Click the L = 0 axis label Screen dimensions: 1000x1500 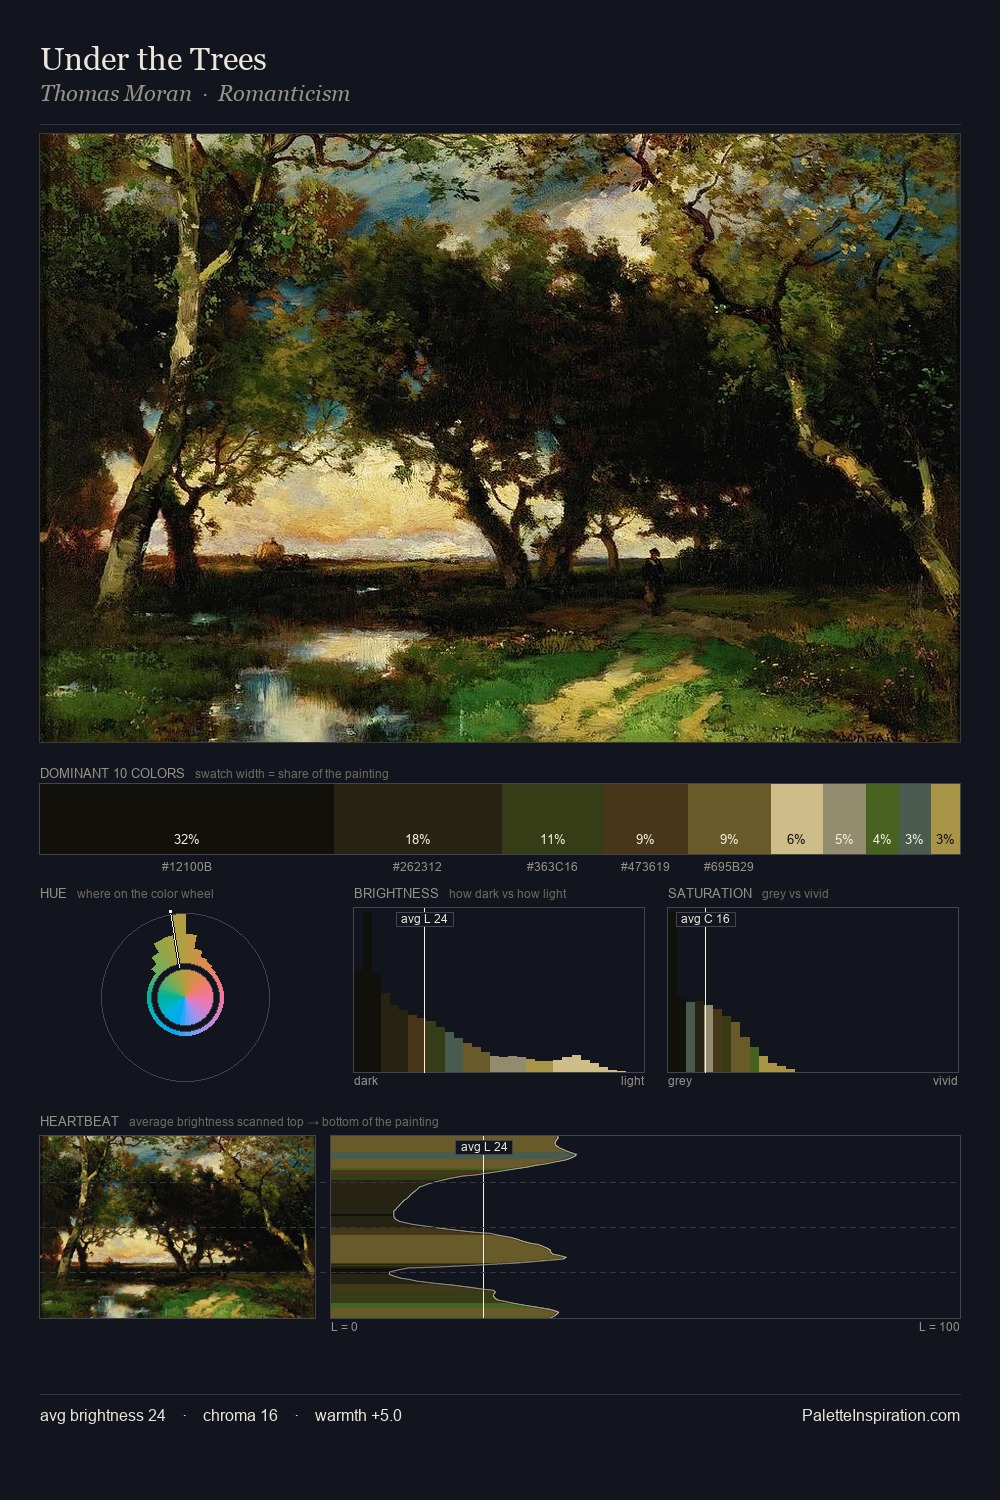(x=344, y=1327)
